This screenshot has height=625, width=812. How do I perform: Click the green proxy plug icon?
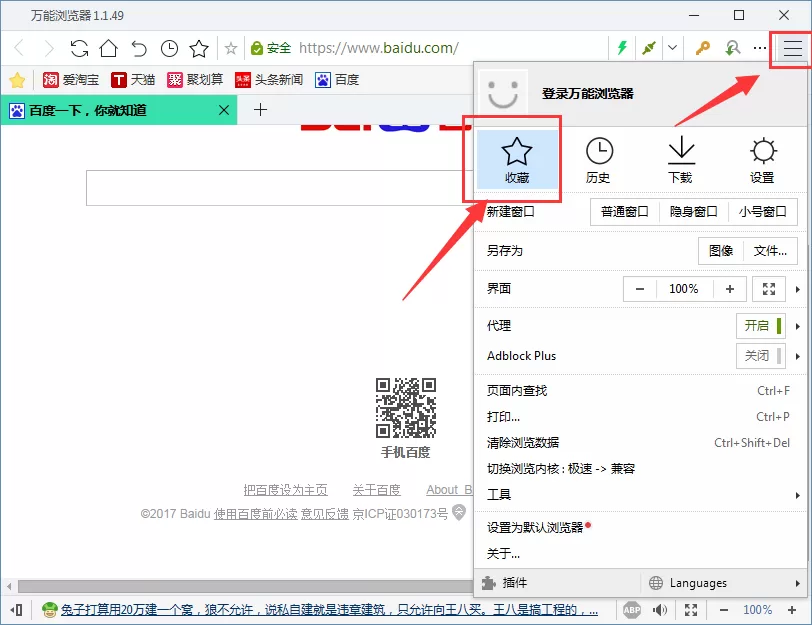click(x=649, y=48)
